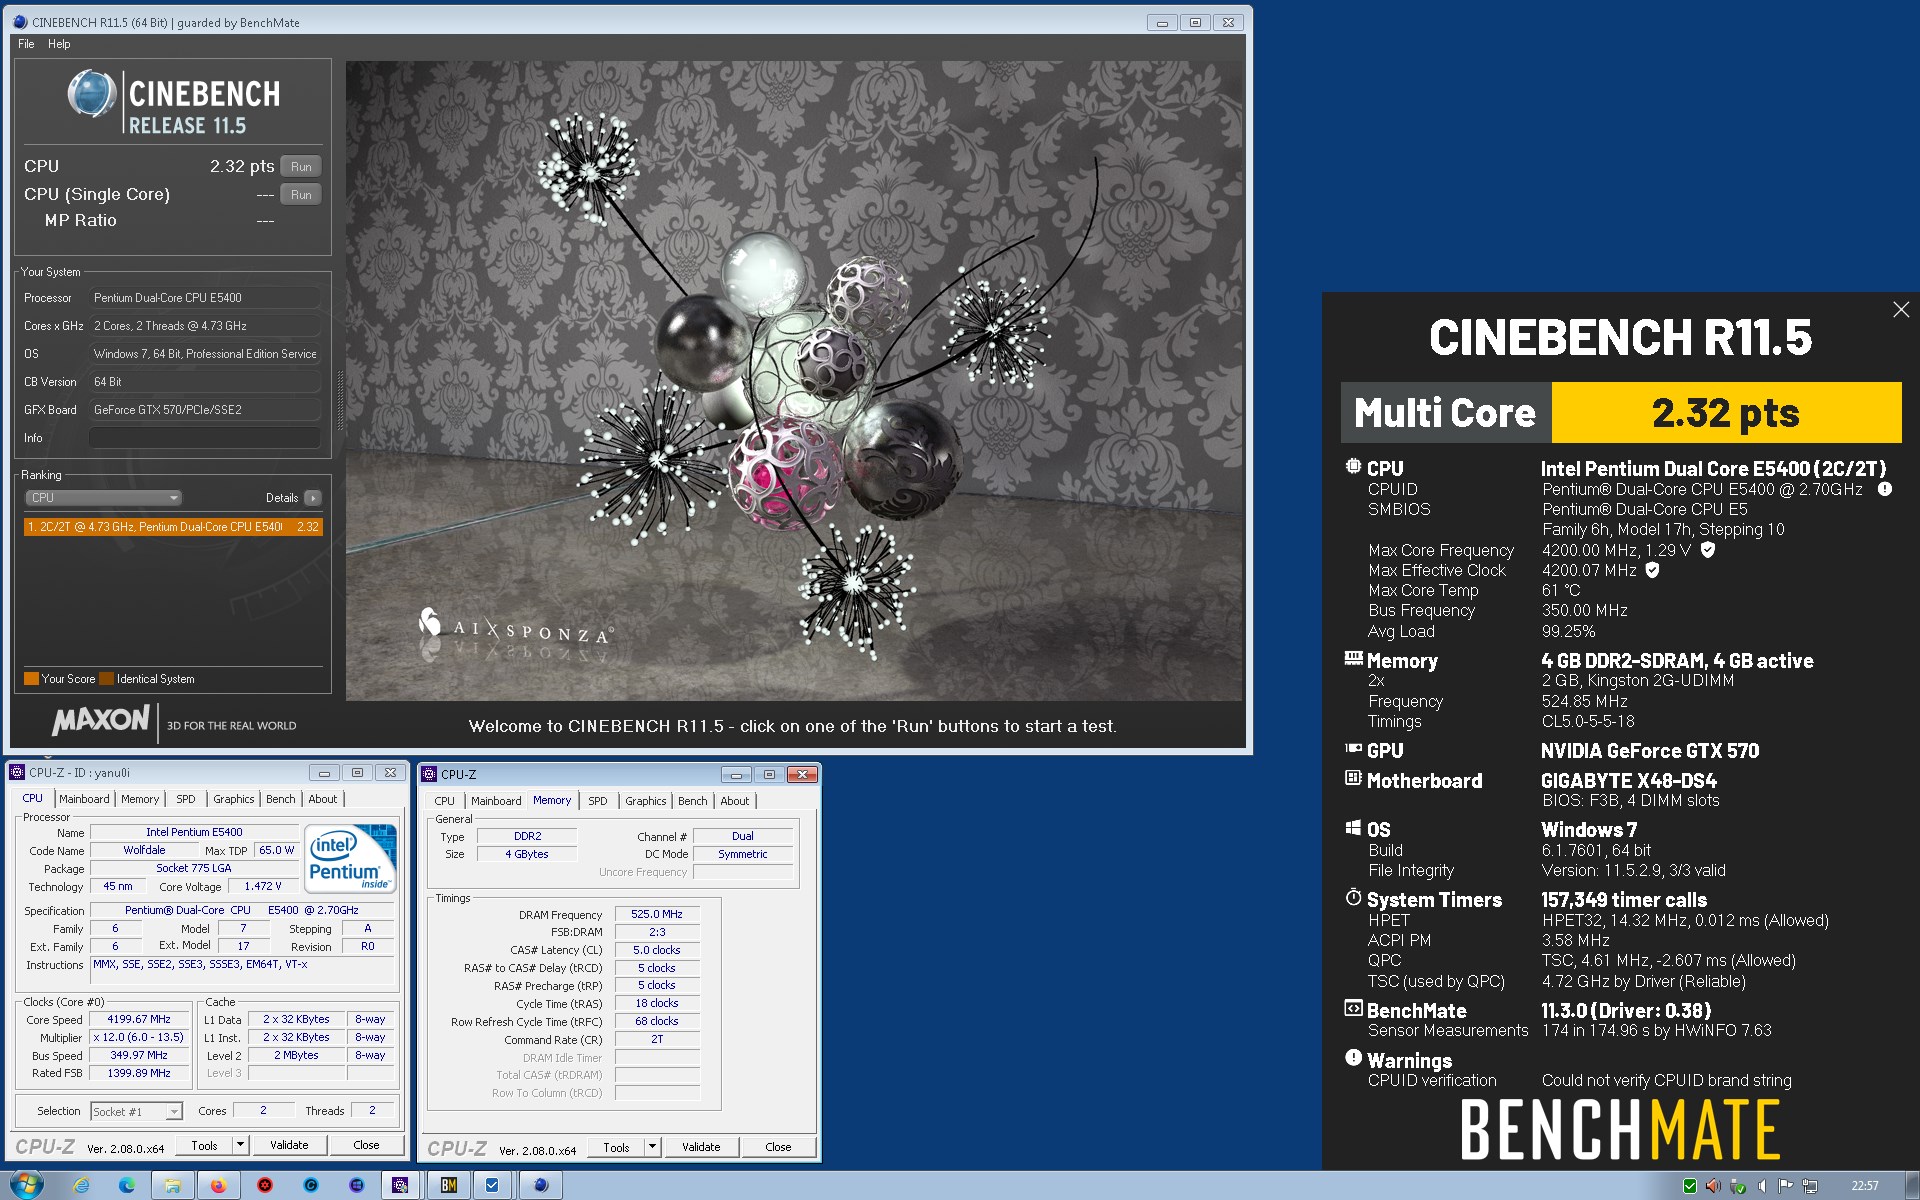
Task: Click Tools button in CPU-Z yanu0i window
Action: click(x=205, y=1145)
